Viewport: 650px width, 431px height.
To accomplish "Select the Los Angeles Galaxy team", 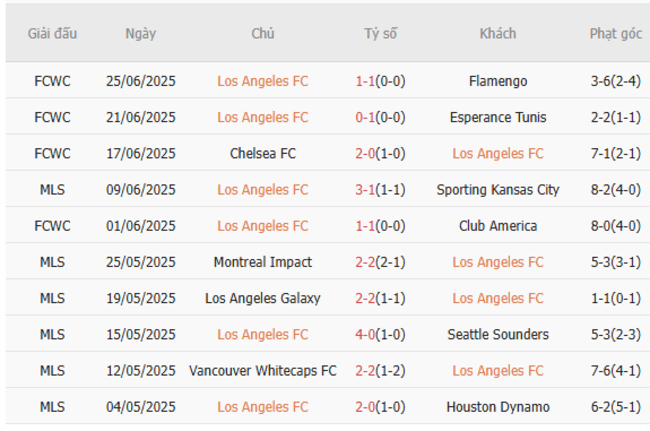I will [263, 298].
